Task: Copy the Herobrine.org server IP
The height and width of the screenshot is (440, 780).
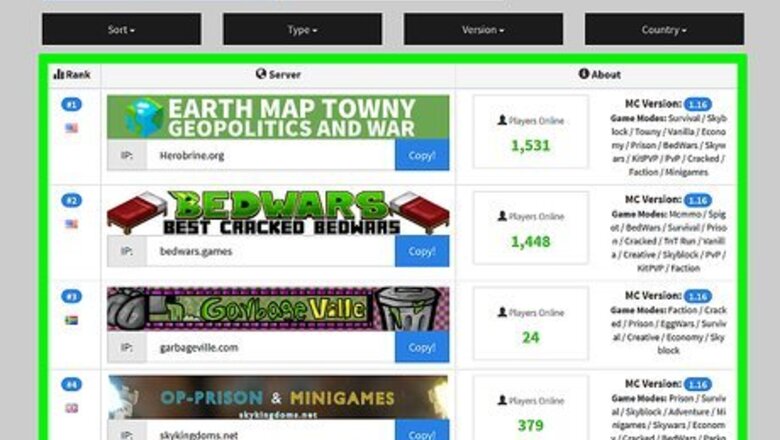Action: [422, 155]
